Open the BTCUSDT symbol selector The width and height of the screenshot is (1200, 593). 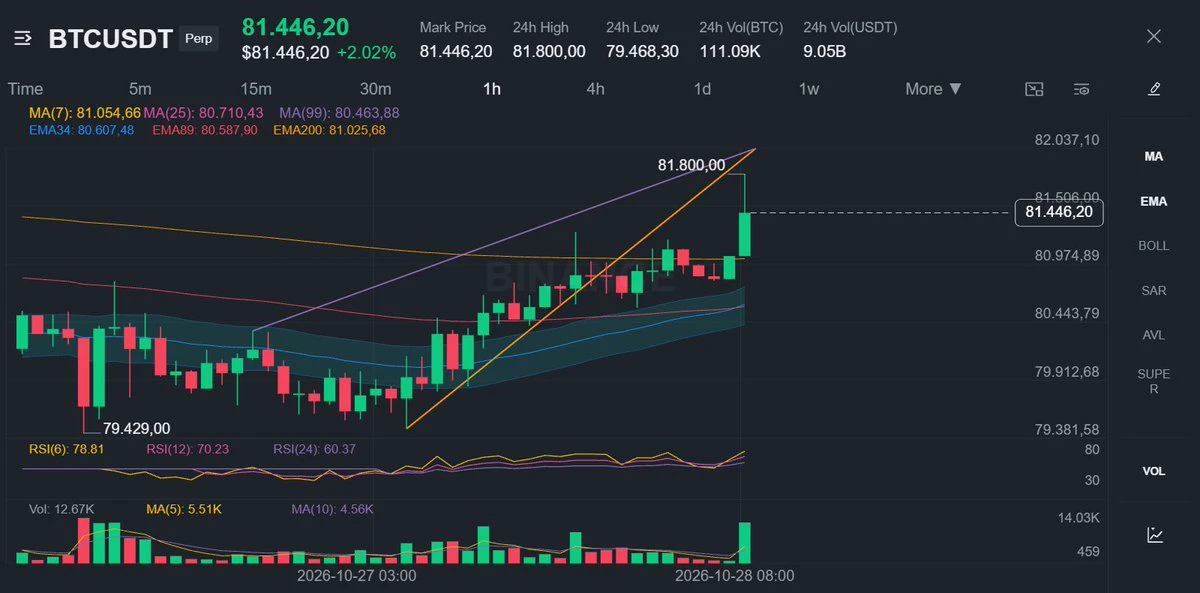[x=110, y=39]
